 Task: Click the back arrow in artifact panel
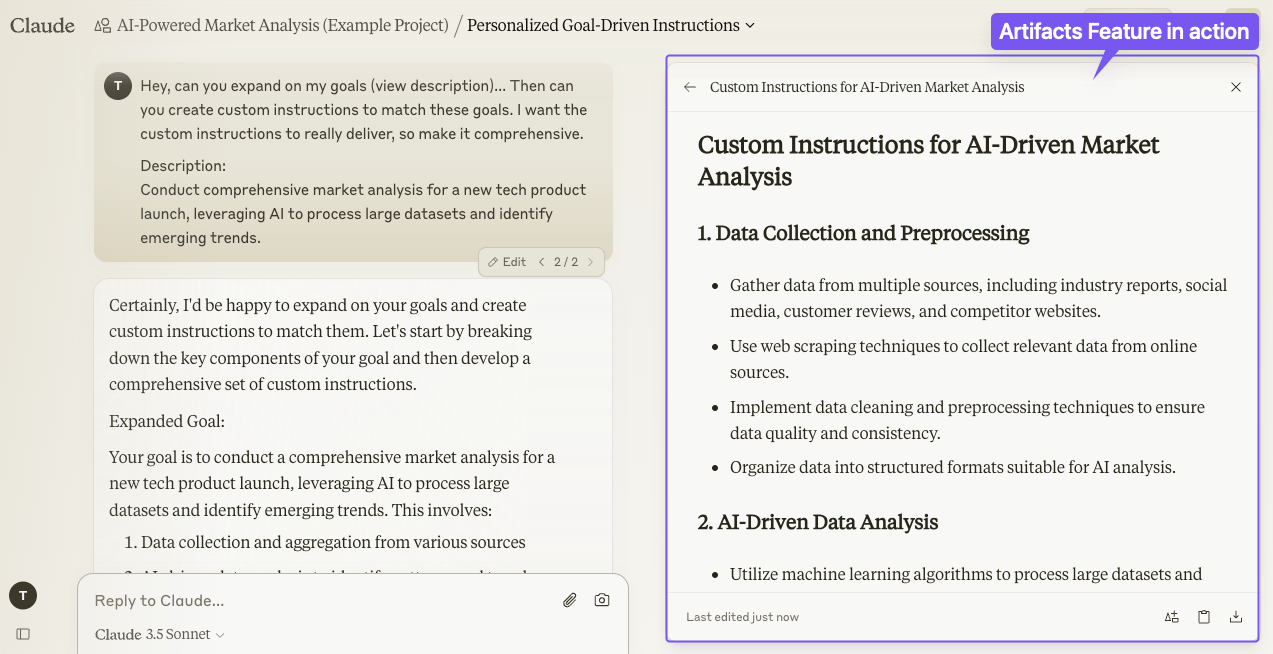689,87
